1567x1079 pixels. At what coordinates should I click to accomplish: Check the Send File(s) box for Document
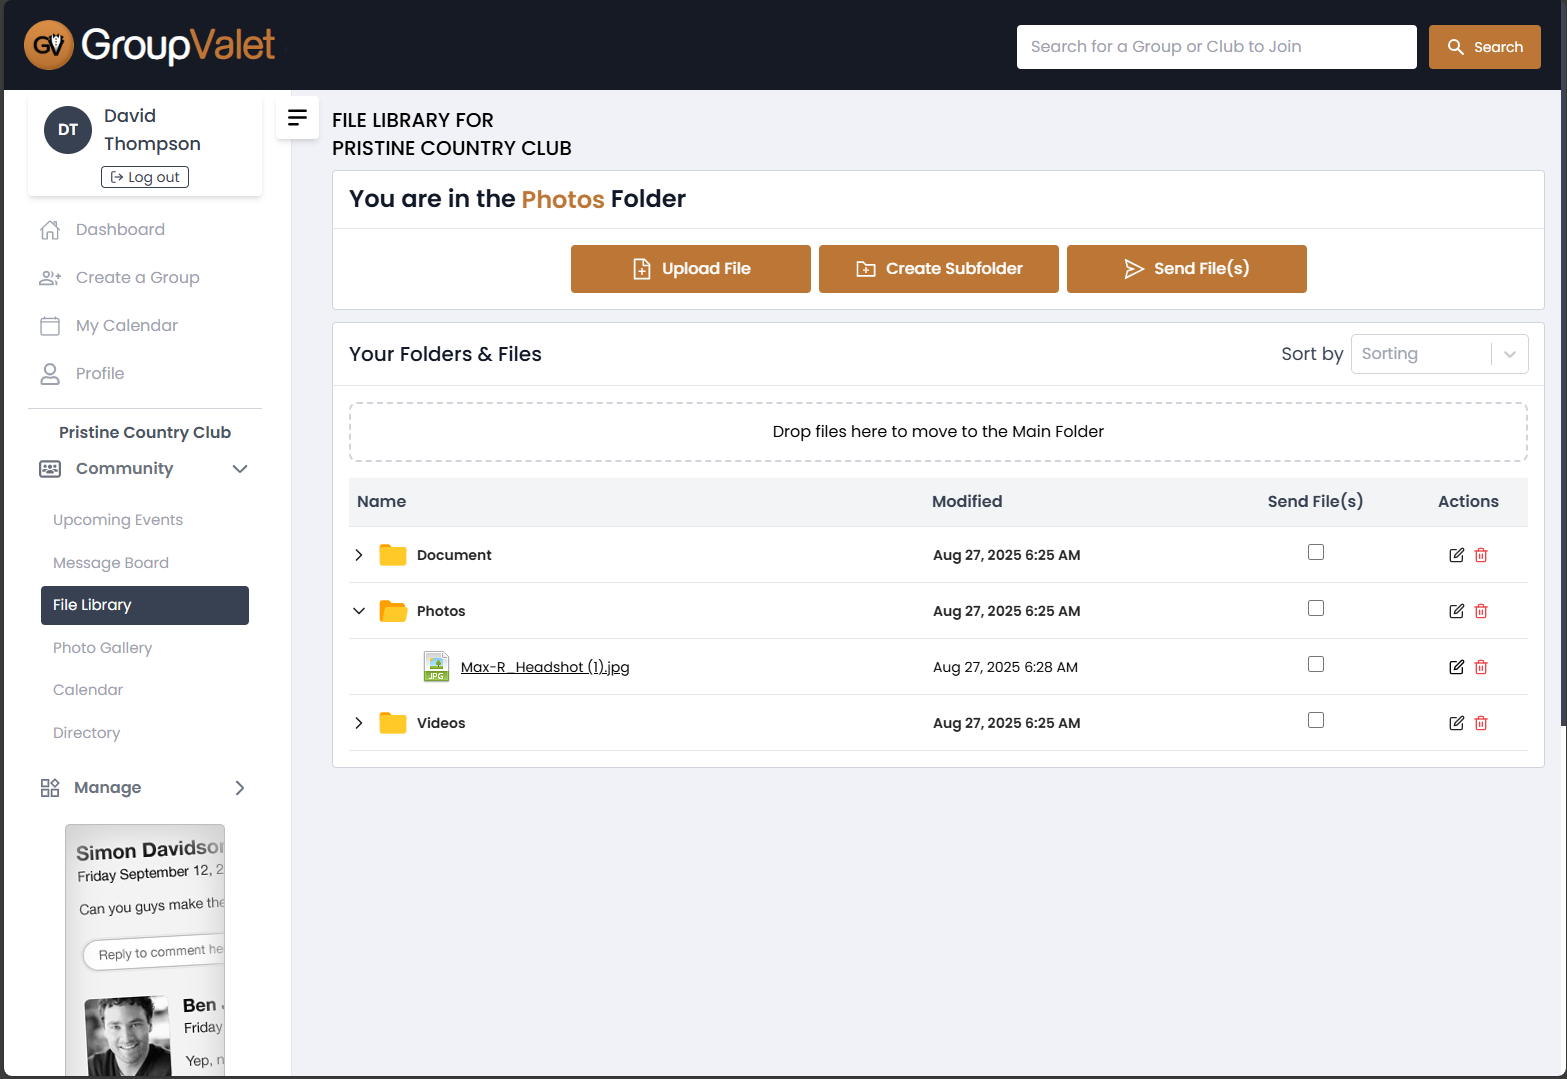tap(1316, 551)
